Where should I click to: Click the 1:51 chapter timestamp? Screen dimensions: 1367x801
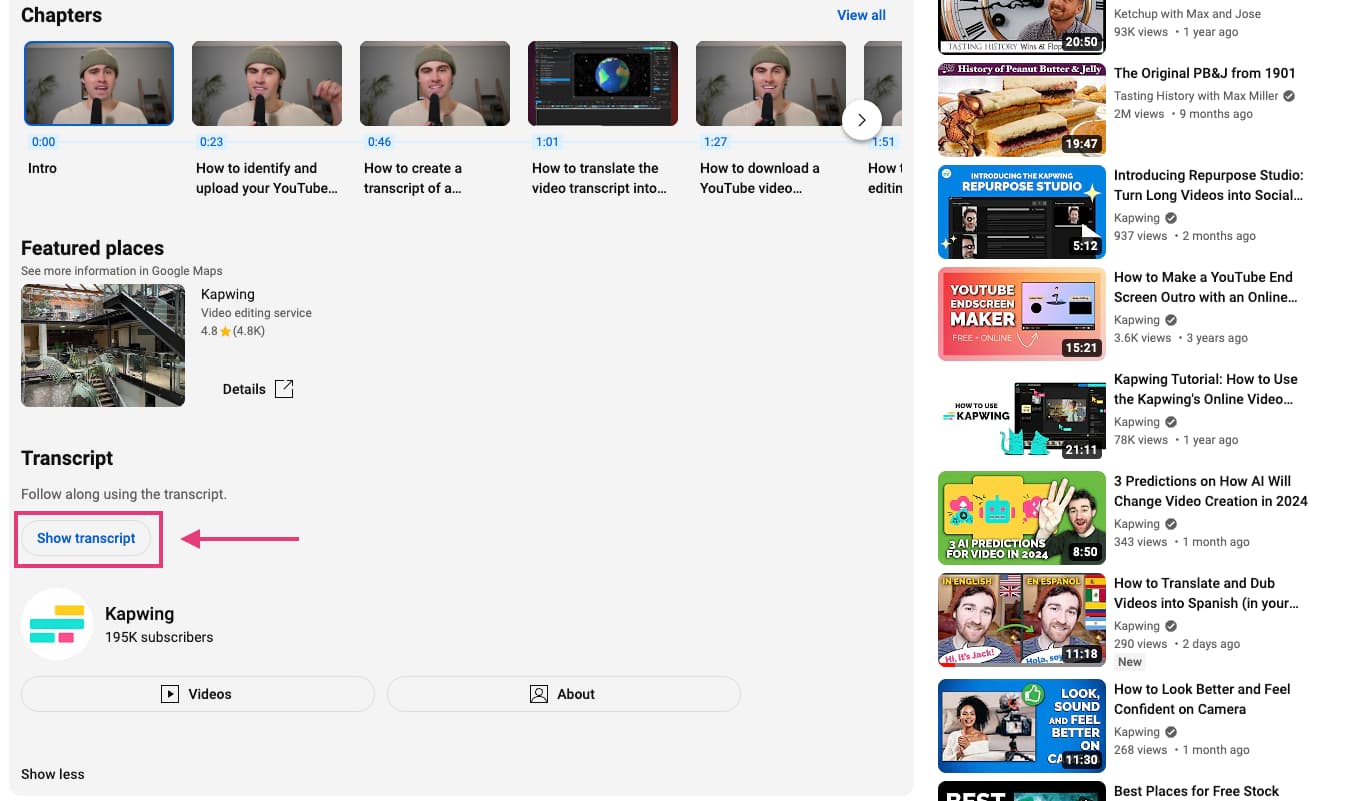click(883, 142)
